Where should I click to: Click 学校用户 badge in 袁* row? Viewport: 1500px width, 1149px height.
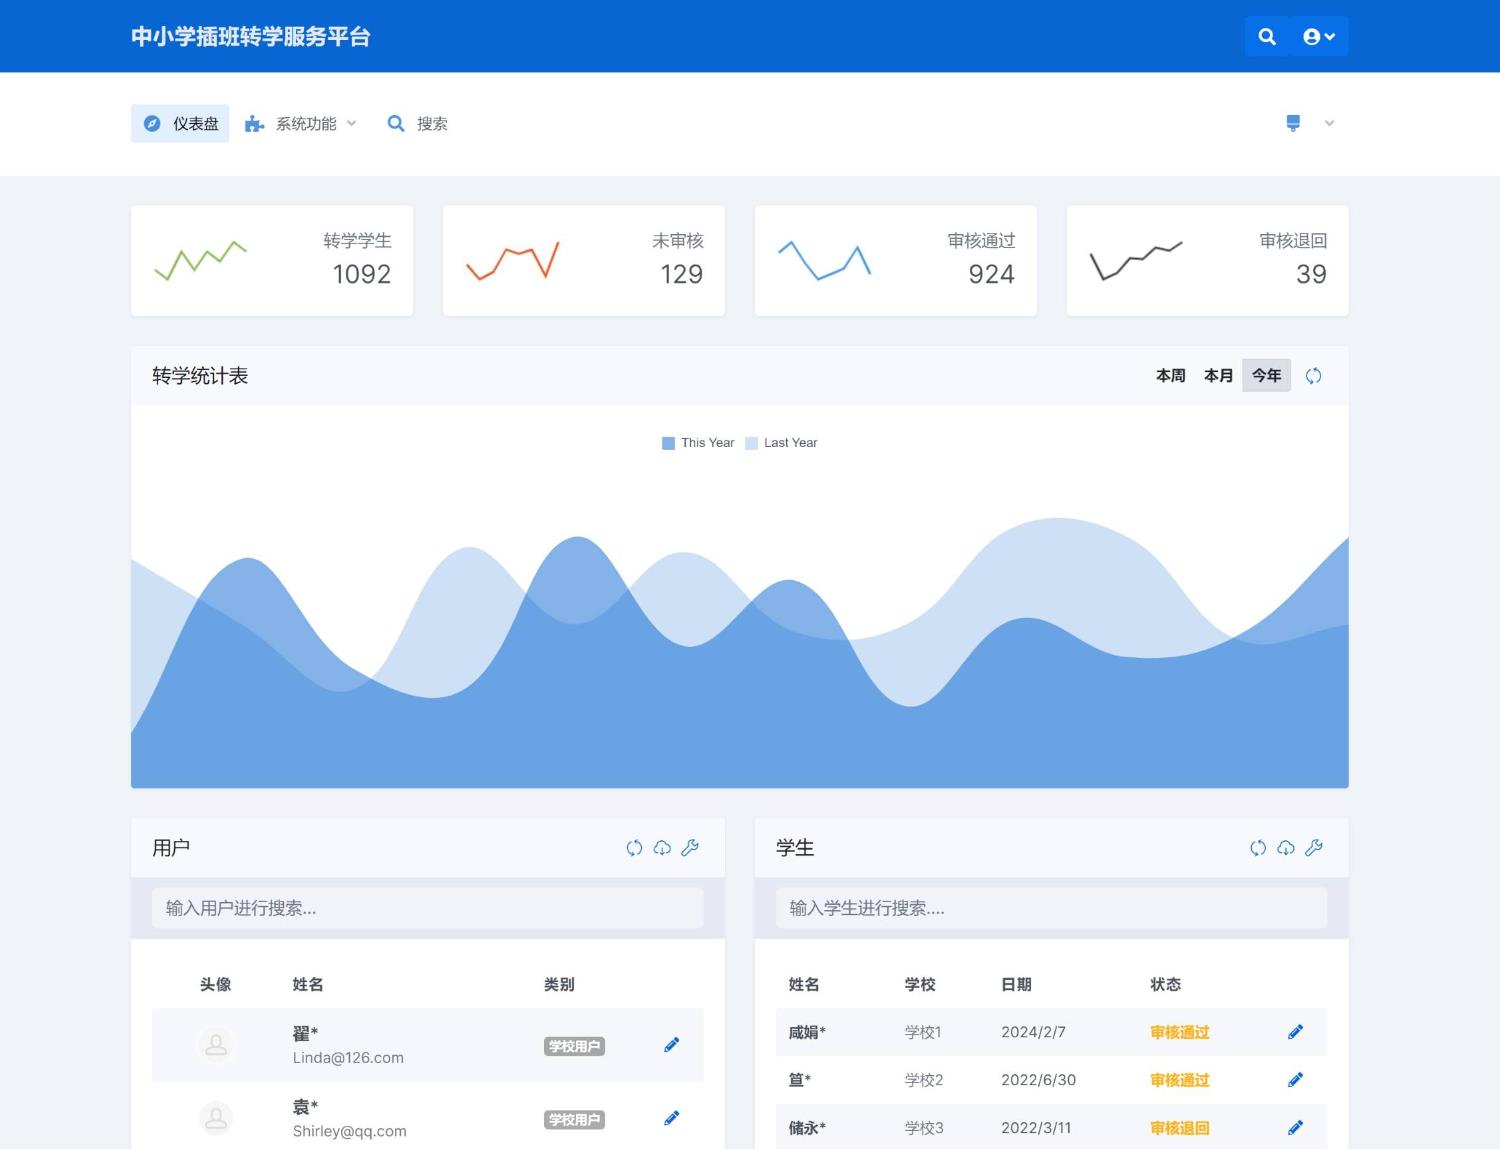(x=574, y=1120)
